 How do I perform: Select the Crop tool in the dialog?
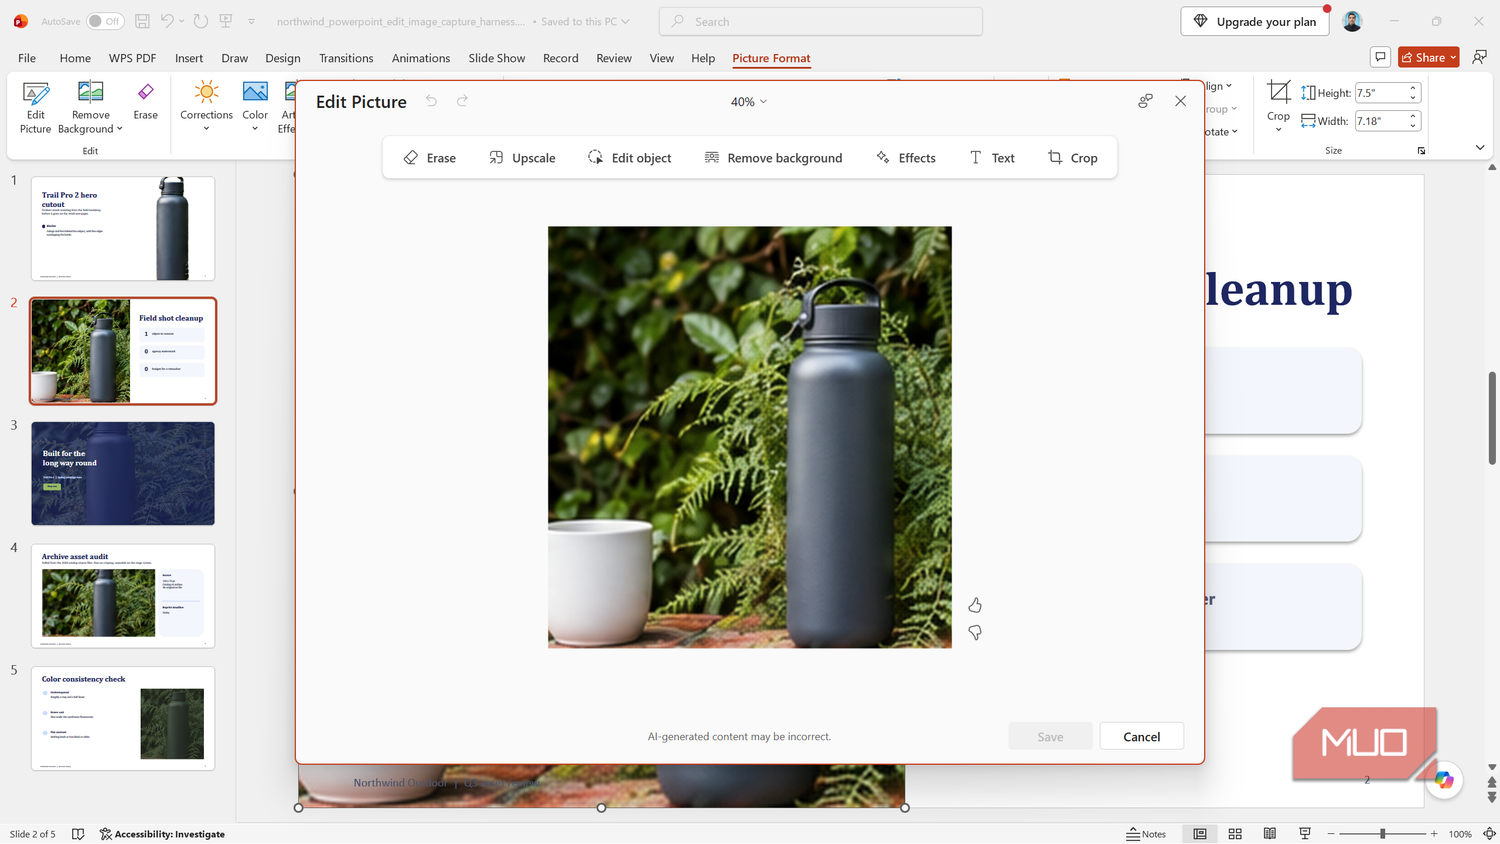pyautogui.click(x=1072, y=158)
